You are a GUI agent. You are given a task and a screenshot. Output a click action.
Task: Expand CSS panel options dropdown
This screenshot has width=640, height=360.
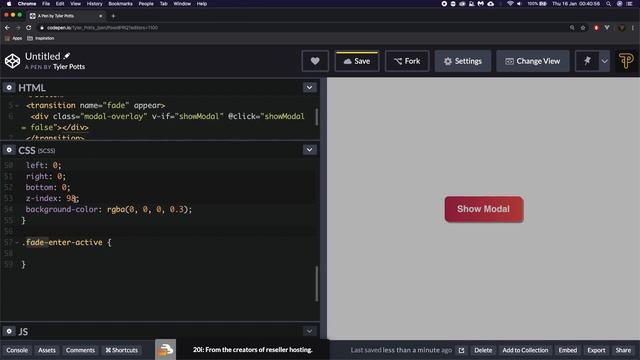tap(309, 150)
